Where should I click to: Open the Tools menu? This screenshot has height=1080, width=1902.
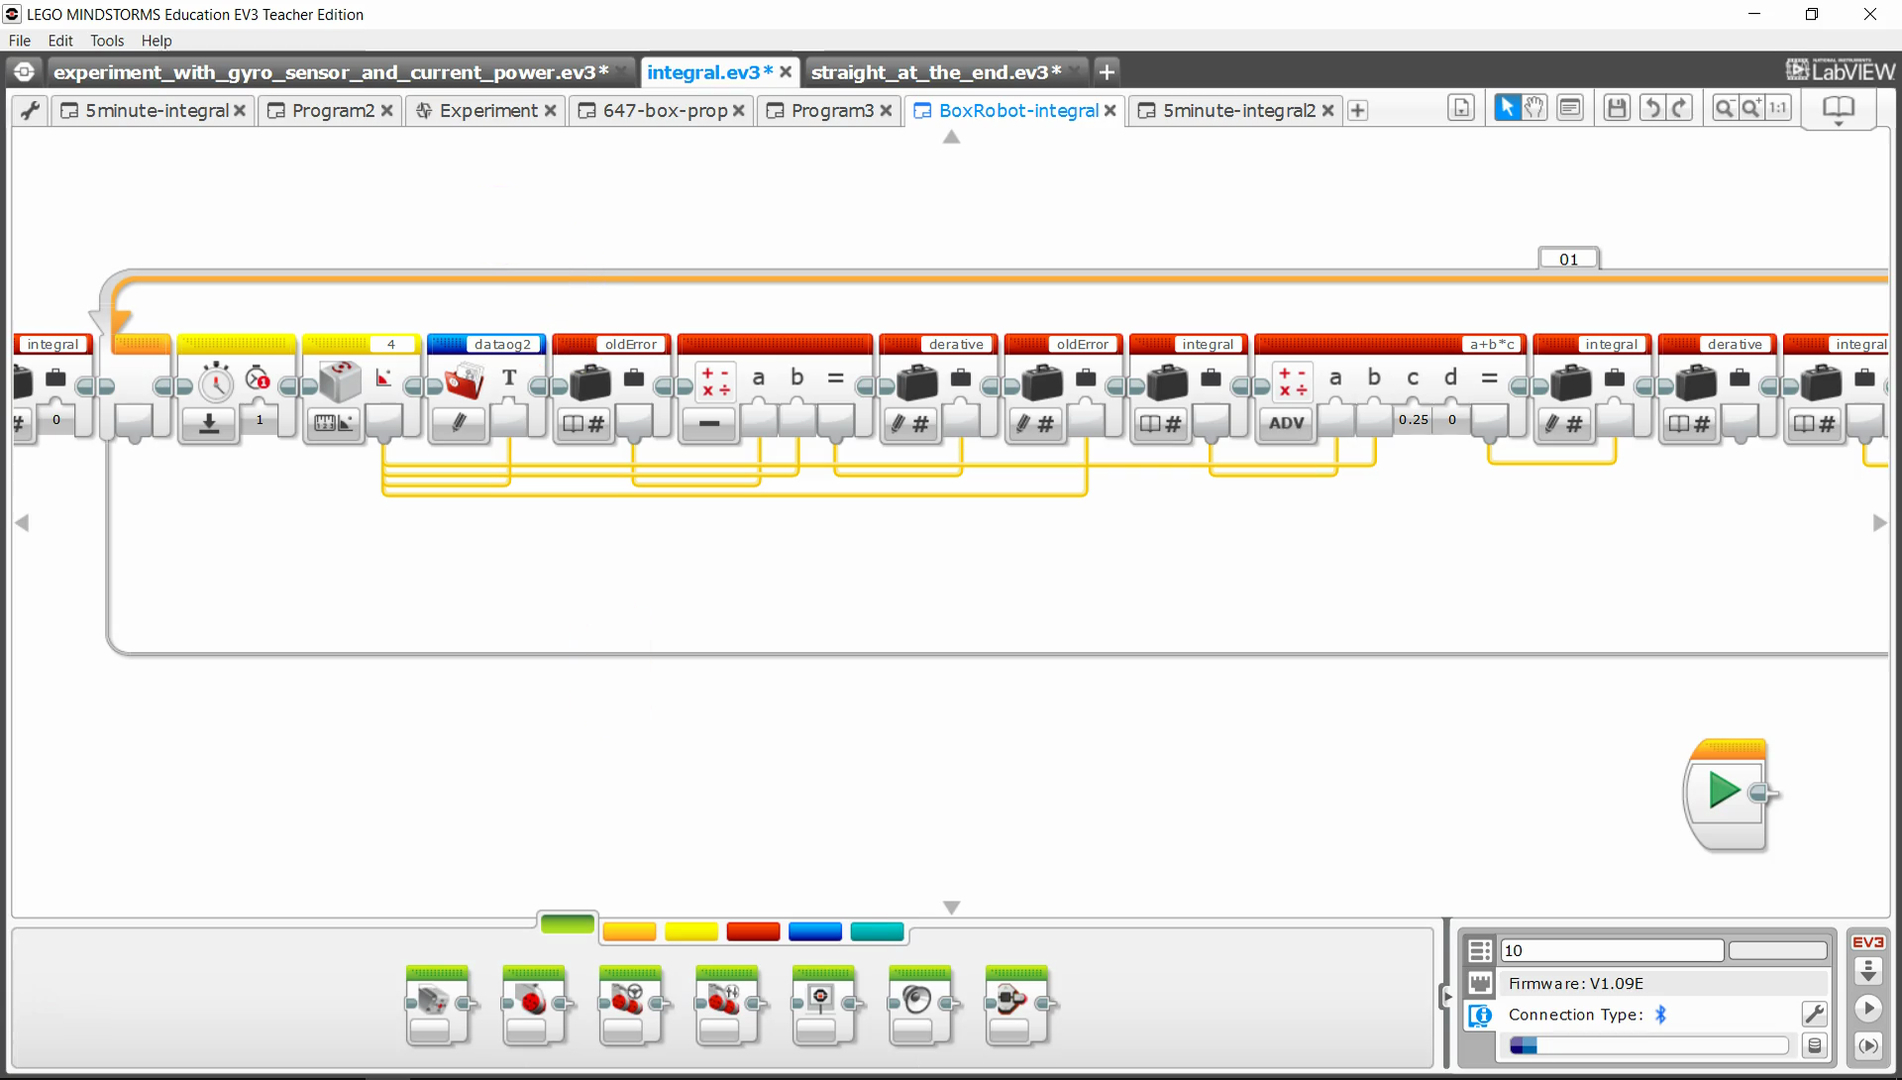click(107, 41)
